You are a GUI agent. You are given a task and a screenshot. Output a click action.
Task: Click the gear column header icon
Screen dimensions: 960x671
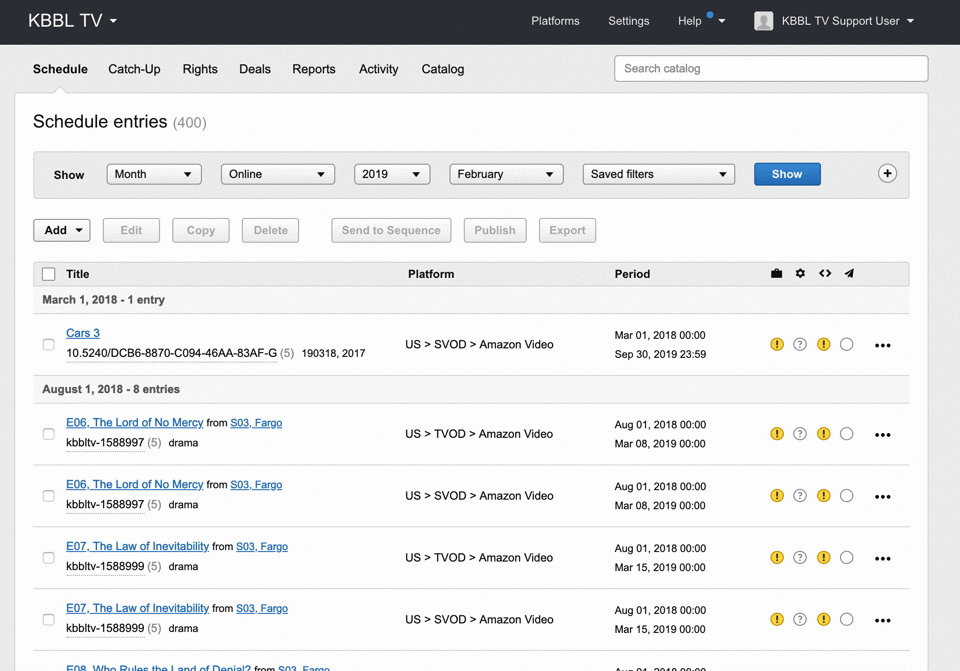(x=800, y=273)
